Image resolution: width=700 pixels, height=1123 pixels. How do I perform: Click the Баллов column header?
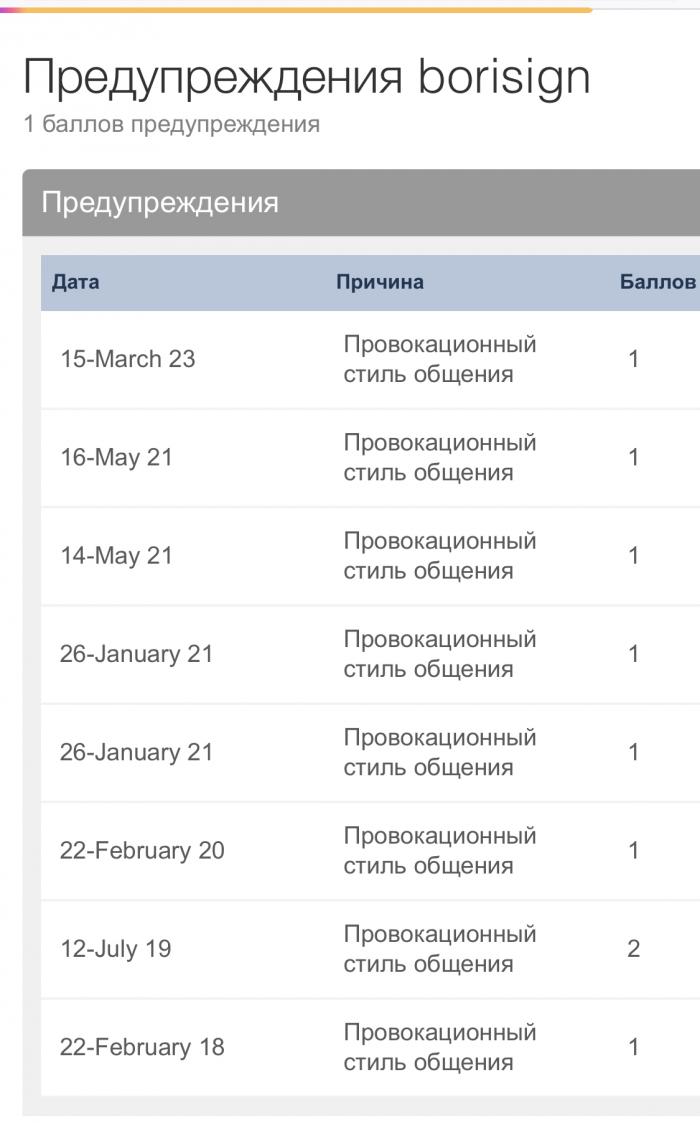657,281
